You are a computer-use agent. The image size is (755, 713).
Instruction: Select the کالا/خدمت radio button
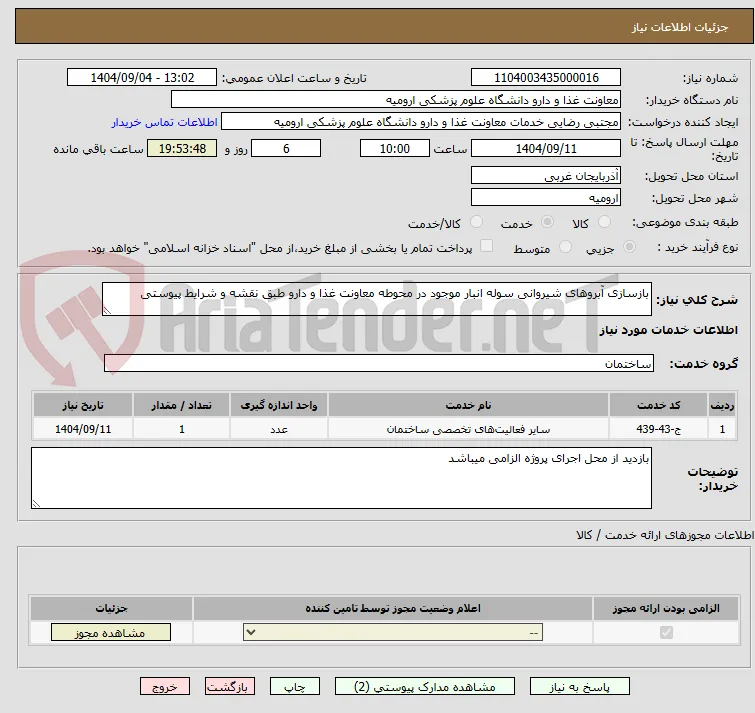(x=476, y=222)
